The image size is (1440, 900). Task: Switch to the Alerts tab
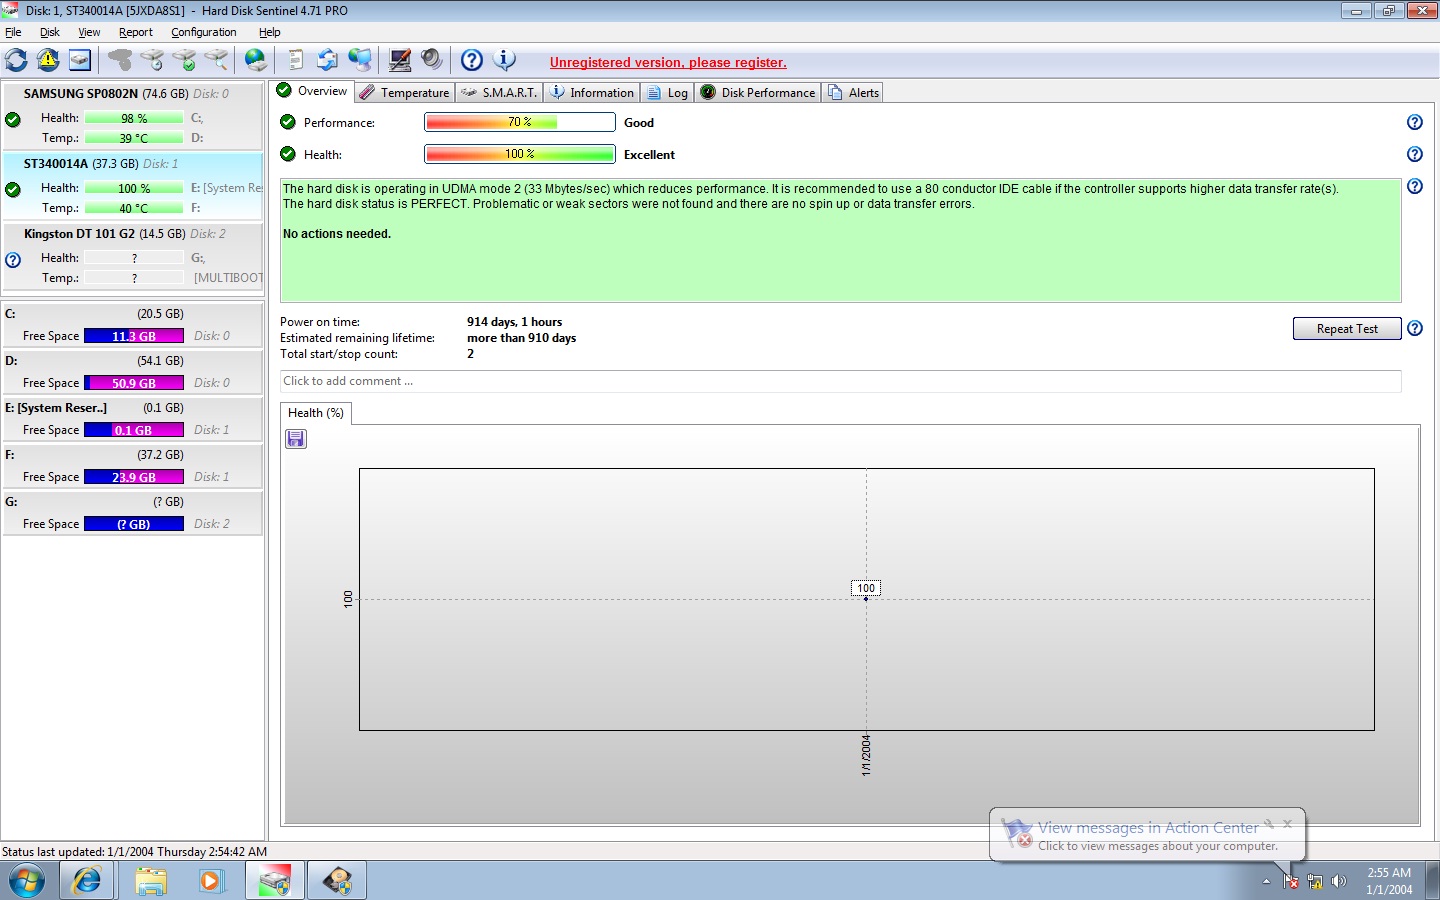[853, 93]
